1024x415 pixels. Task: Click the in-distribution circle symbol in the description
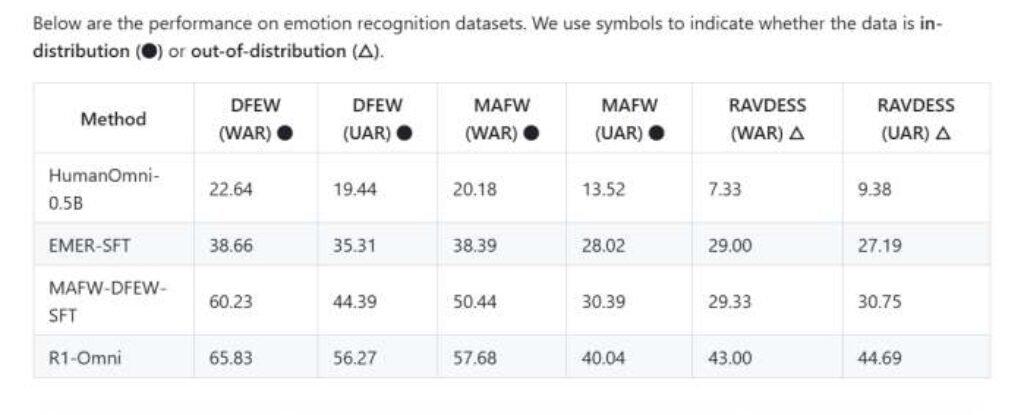point(146,52)
